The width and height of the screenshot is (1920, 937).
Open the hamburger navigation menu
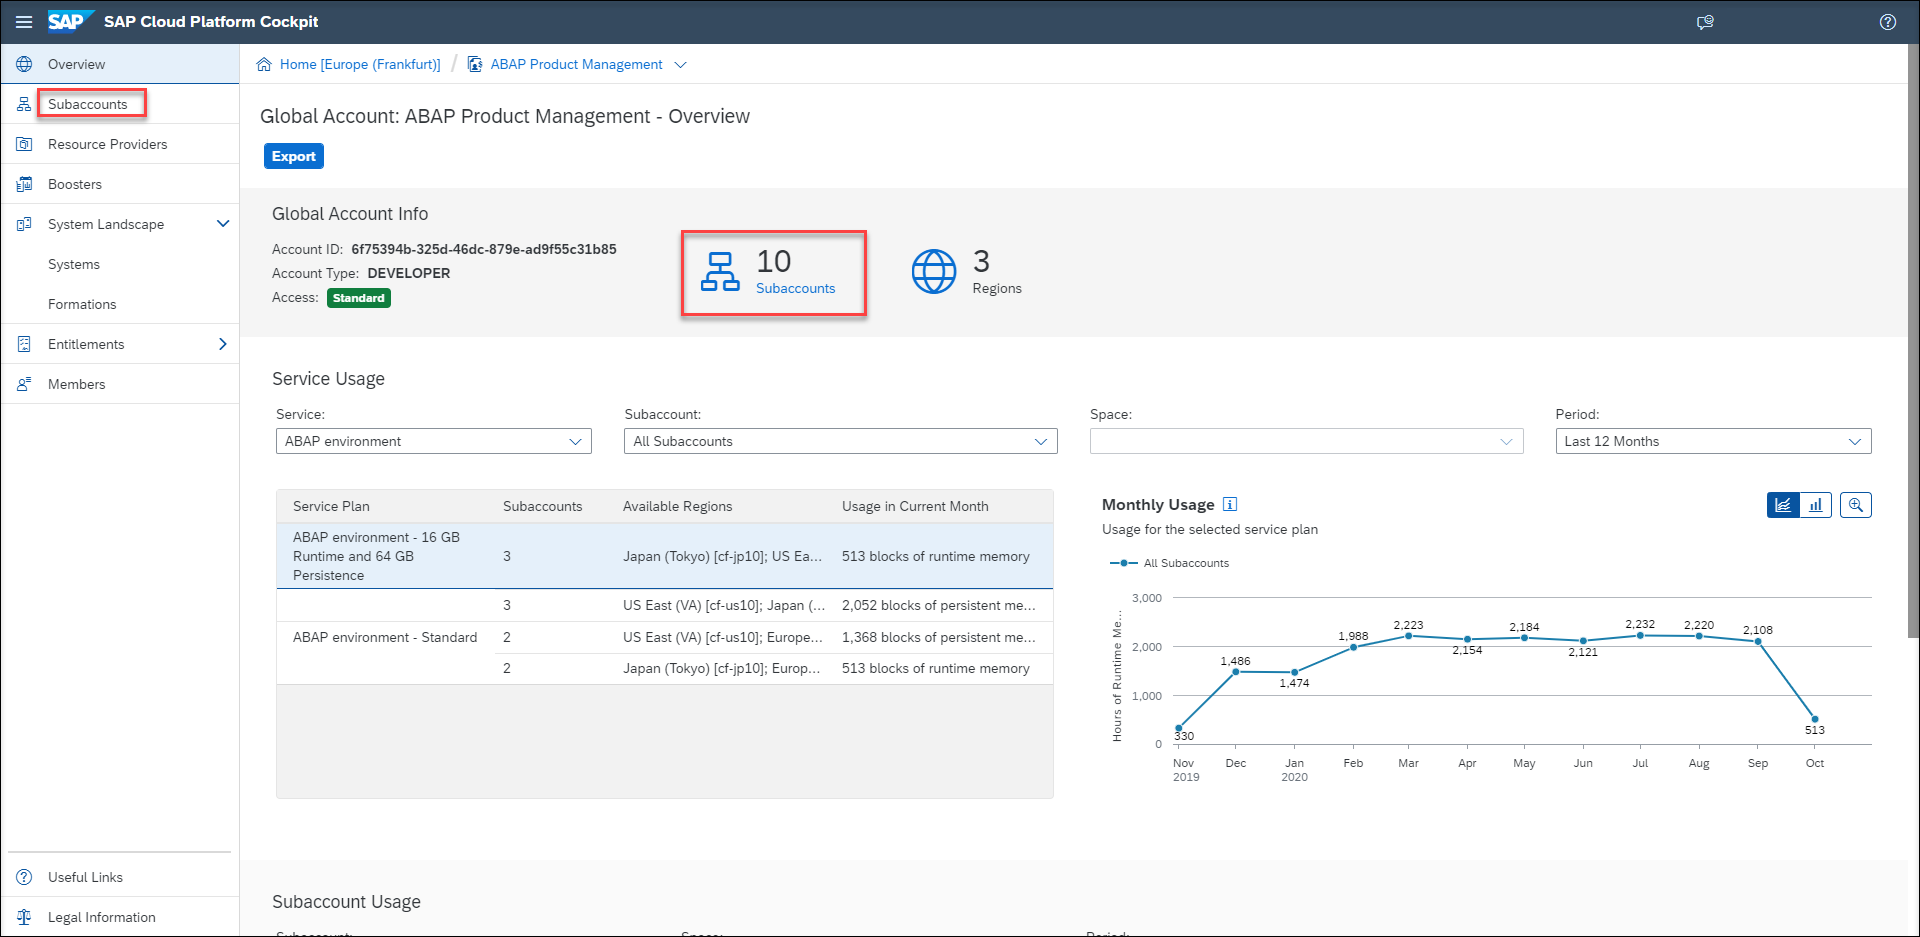point(24,22)
